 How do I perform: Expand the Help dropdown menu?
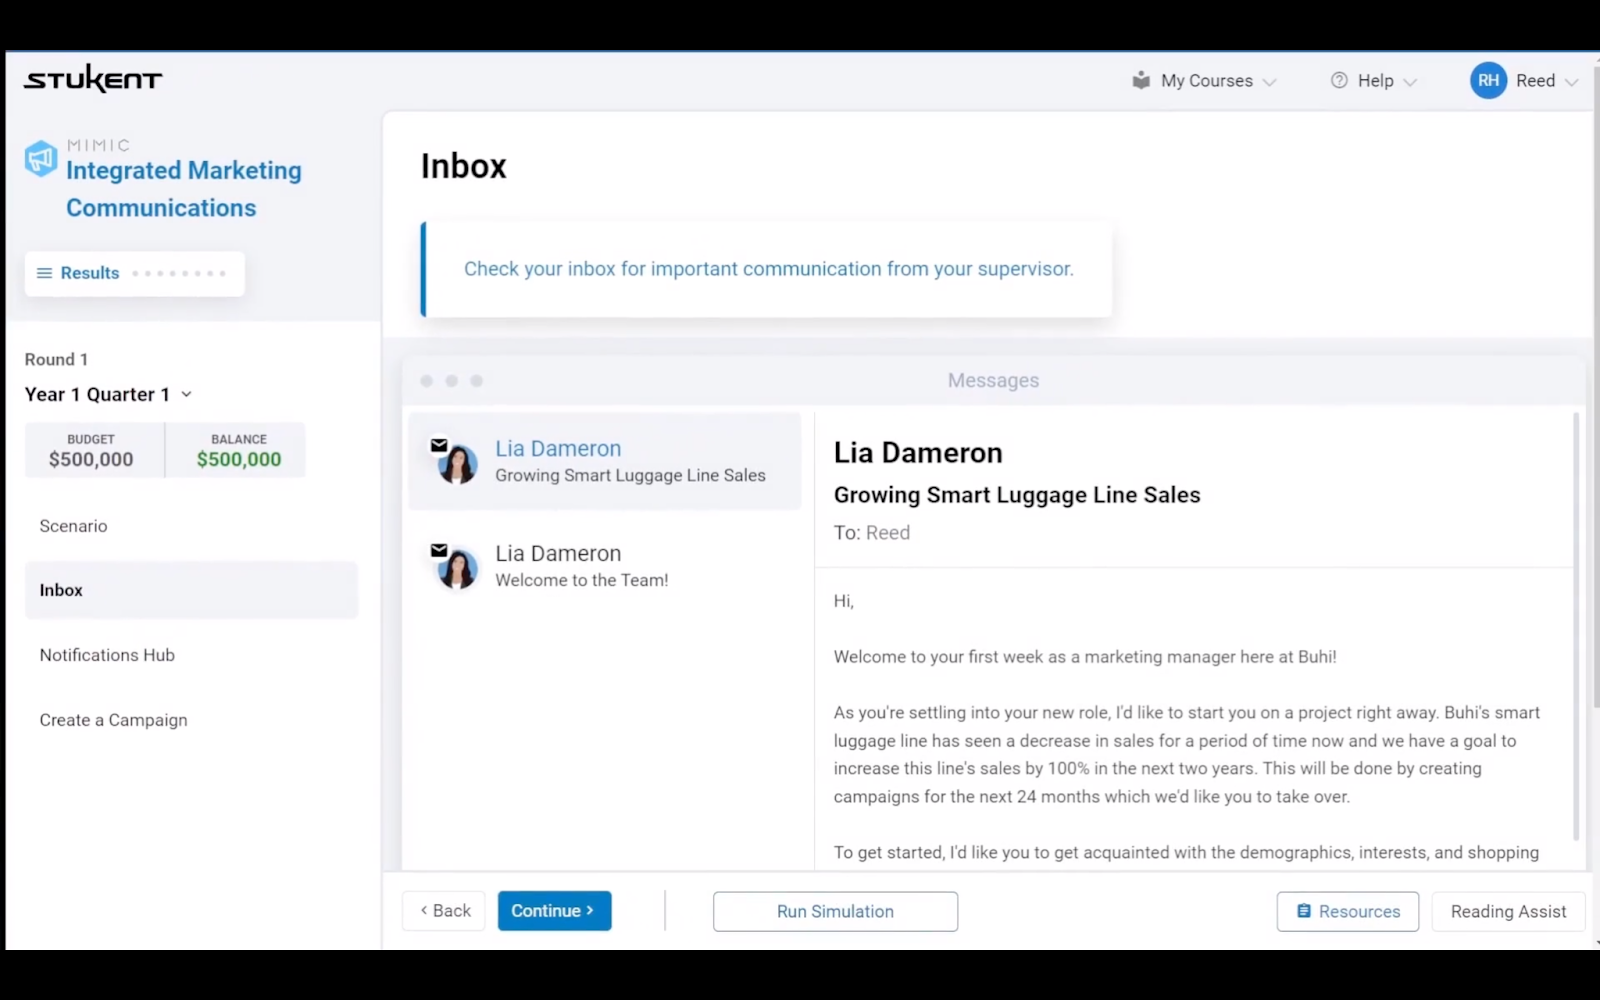coord(1374,80)
